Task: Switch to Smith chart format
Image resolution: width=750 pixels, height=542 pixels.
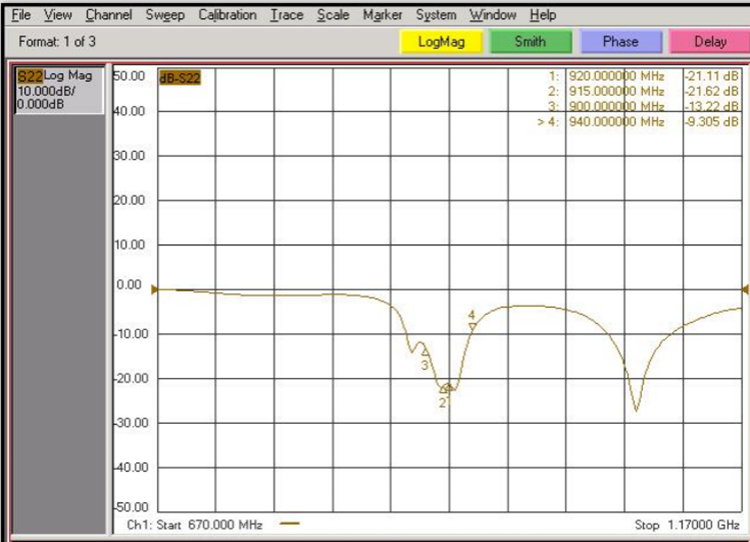Action: coord(530,42)
